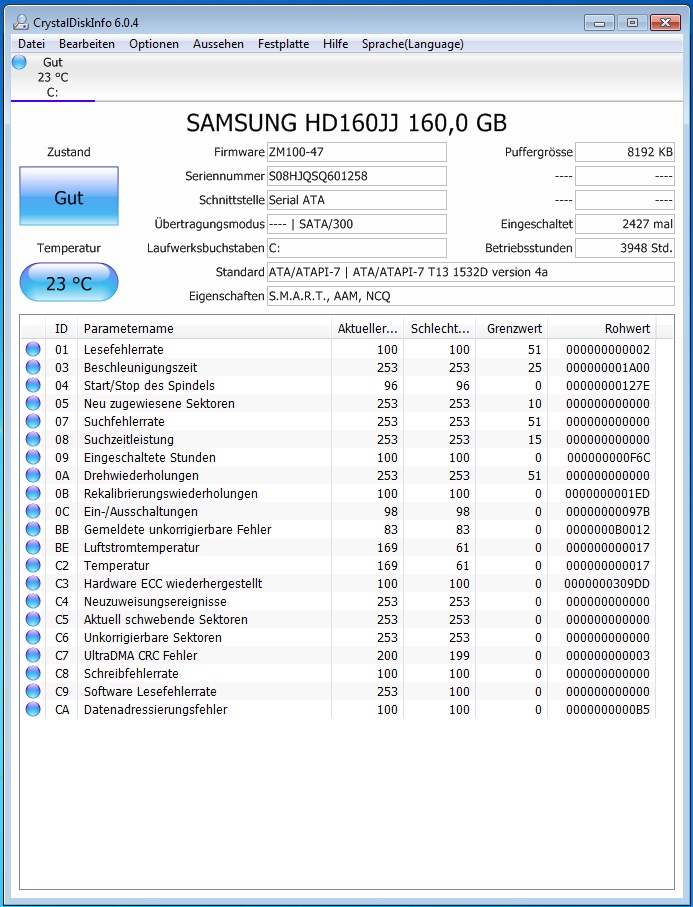
Task: Click status orb for C2 Temperatur row
Action: pos(33,565)
